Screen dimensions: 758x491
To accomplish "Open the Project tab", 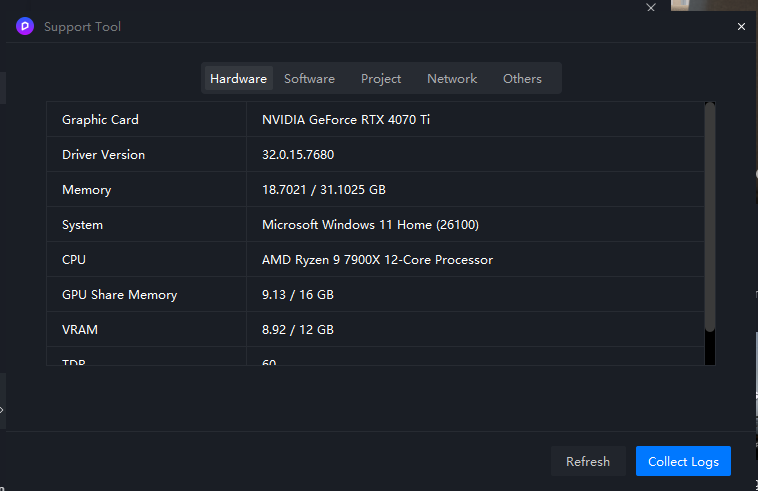I will coord(381,78).
